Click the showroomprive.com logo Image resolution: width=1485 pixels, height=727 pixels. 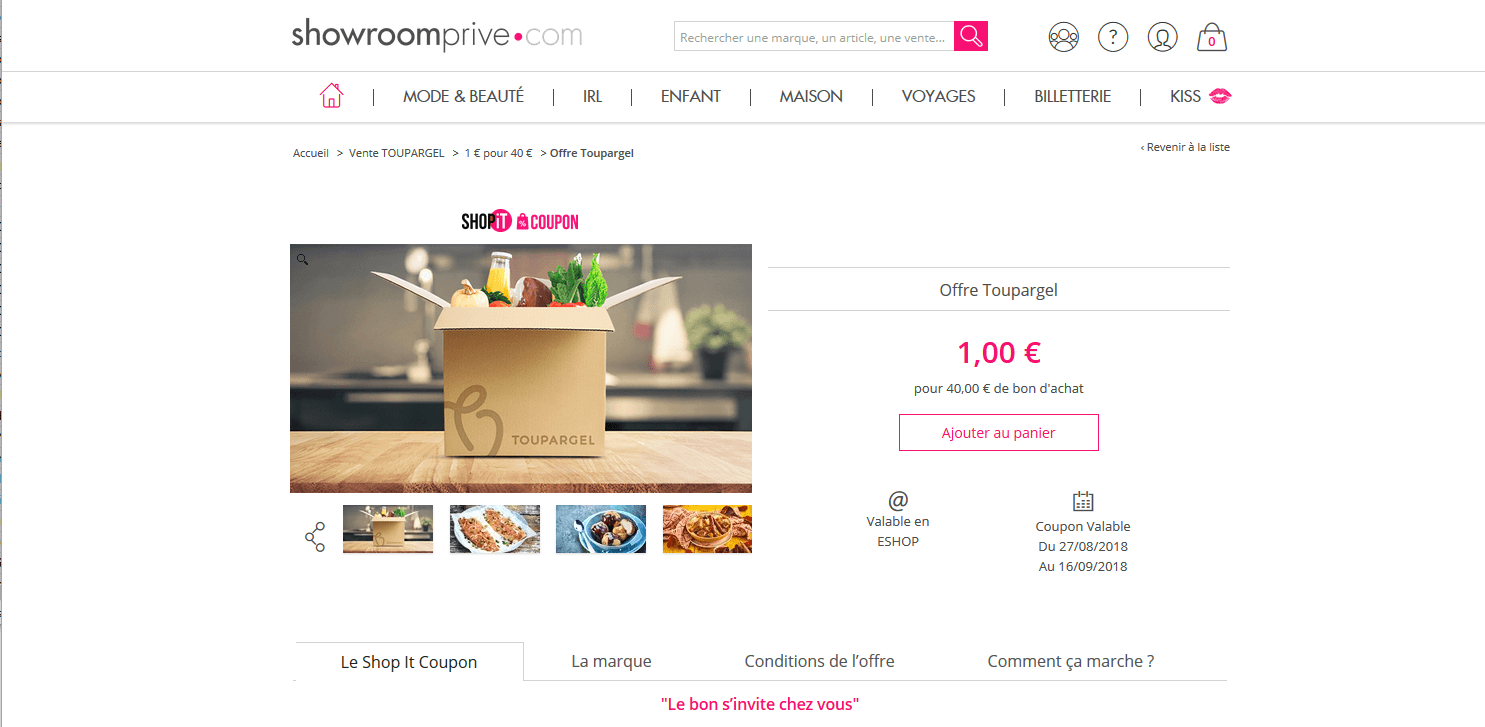point(437,36)
